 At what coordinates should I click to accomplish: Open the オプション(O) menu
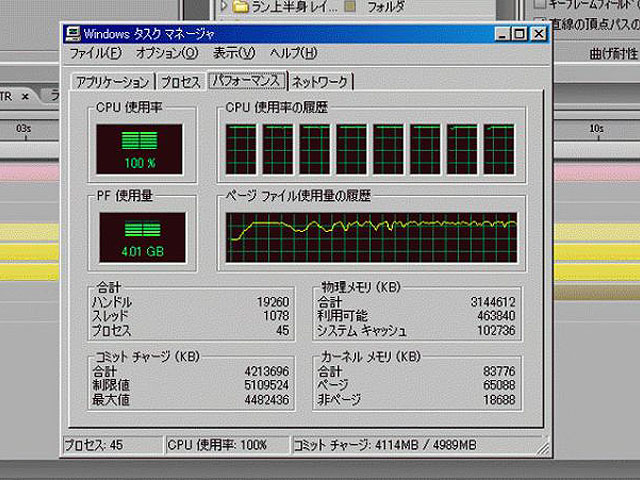167,53
